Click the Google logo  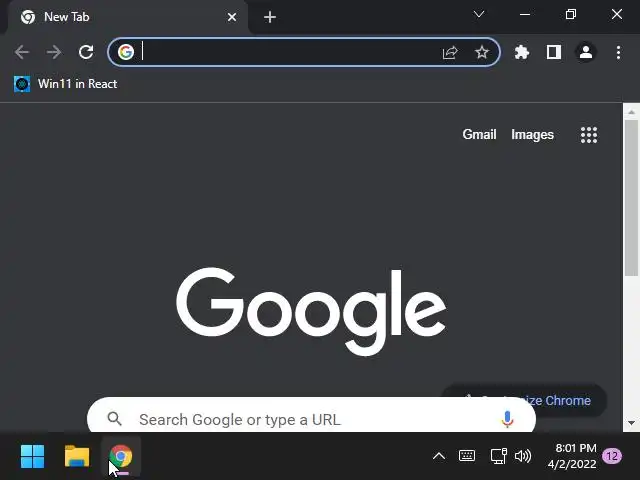(311, 311)
